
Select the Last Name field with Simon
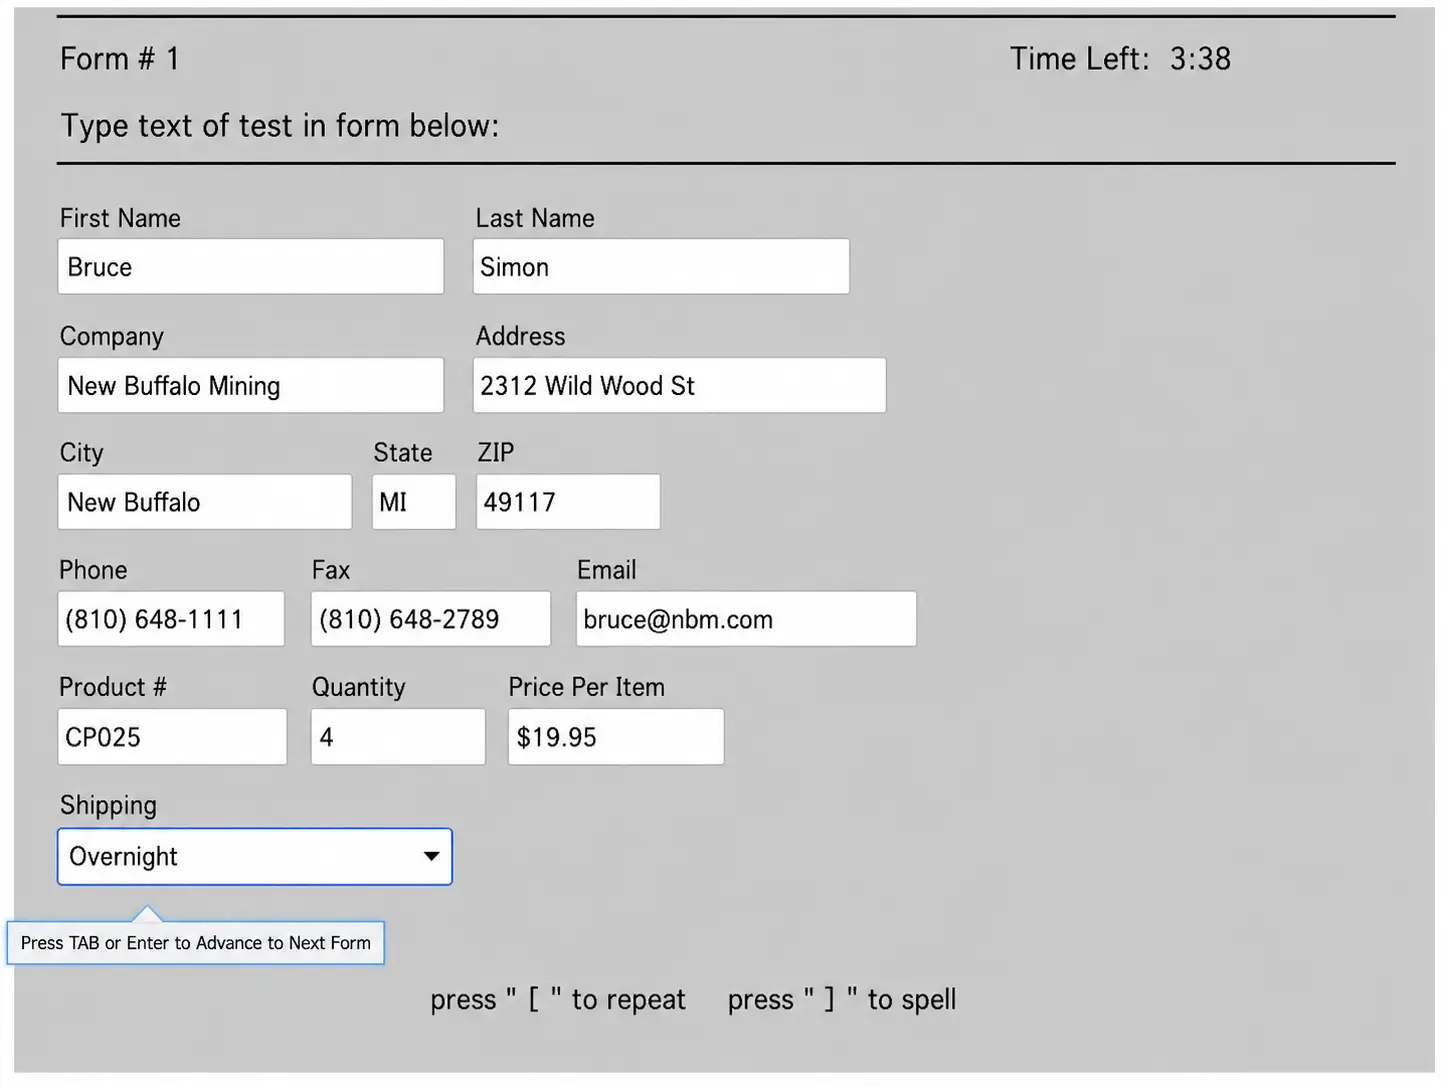(661, 267)
